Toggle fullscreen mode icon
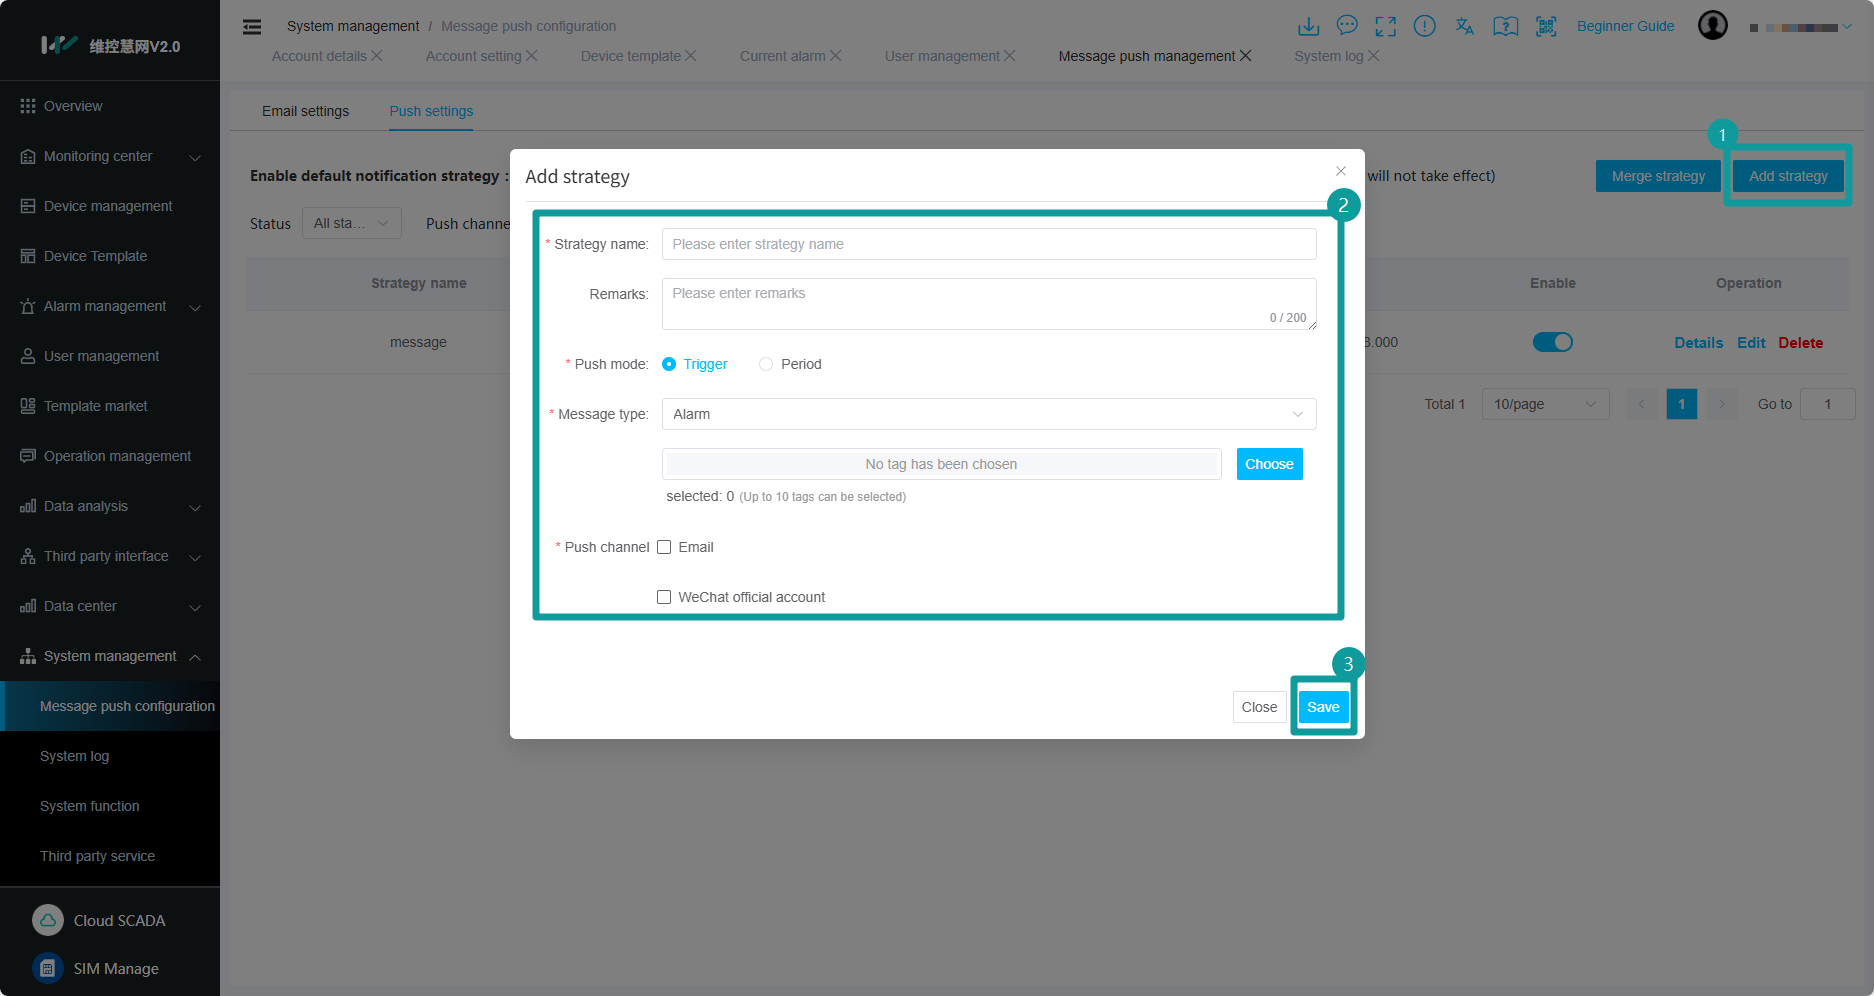 point(1386,26)
